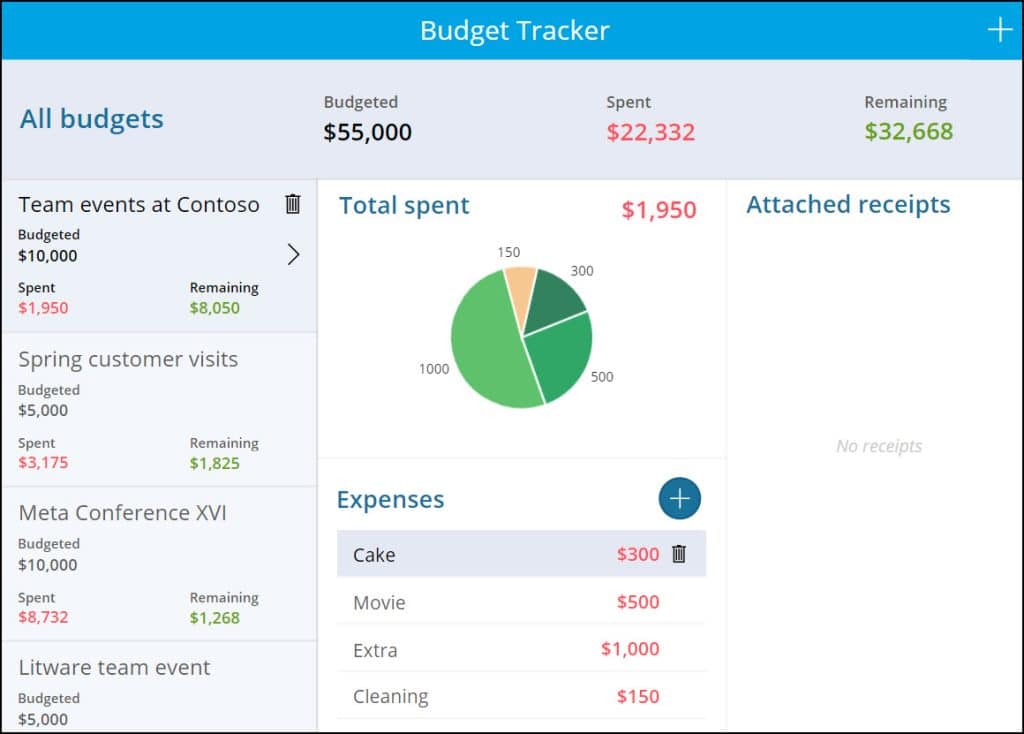Open Team events at Contoso details chevron
Viewport: 1024px width, 734px height.
click(x=293, y=255)
